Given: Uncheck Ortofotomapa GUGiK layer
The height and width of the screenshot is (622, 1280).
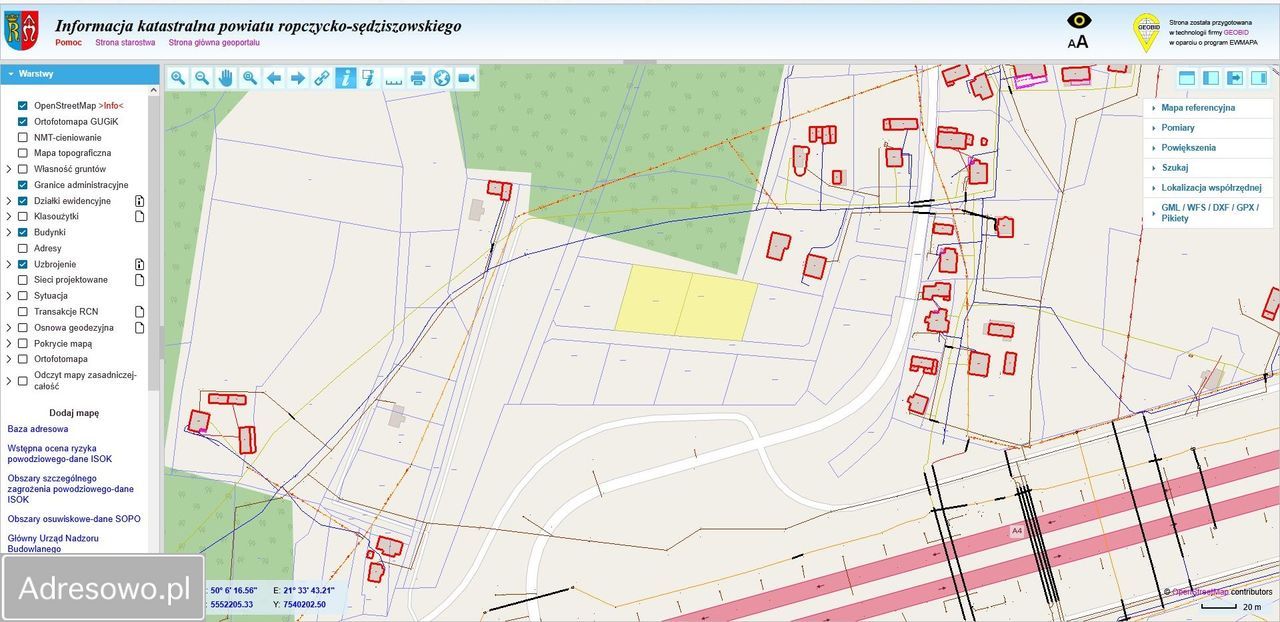Looking at the screenshot, I should [x=23, y=121].
